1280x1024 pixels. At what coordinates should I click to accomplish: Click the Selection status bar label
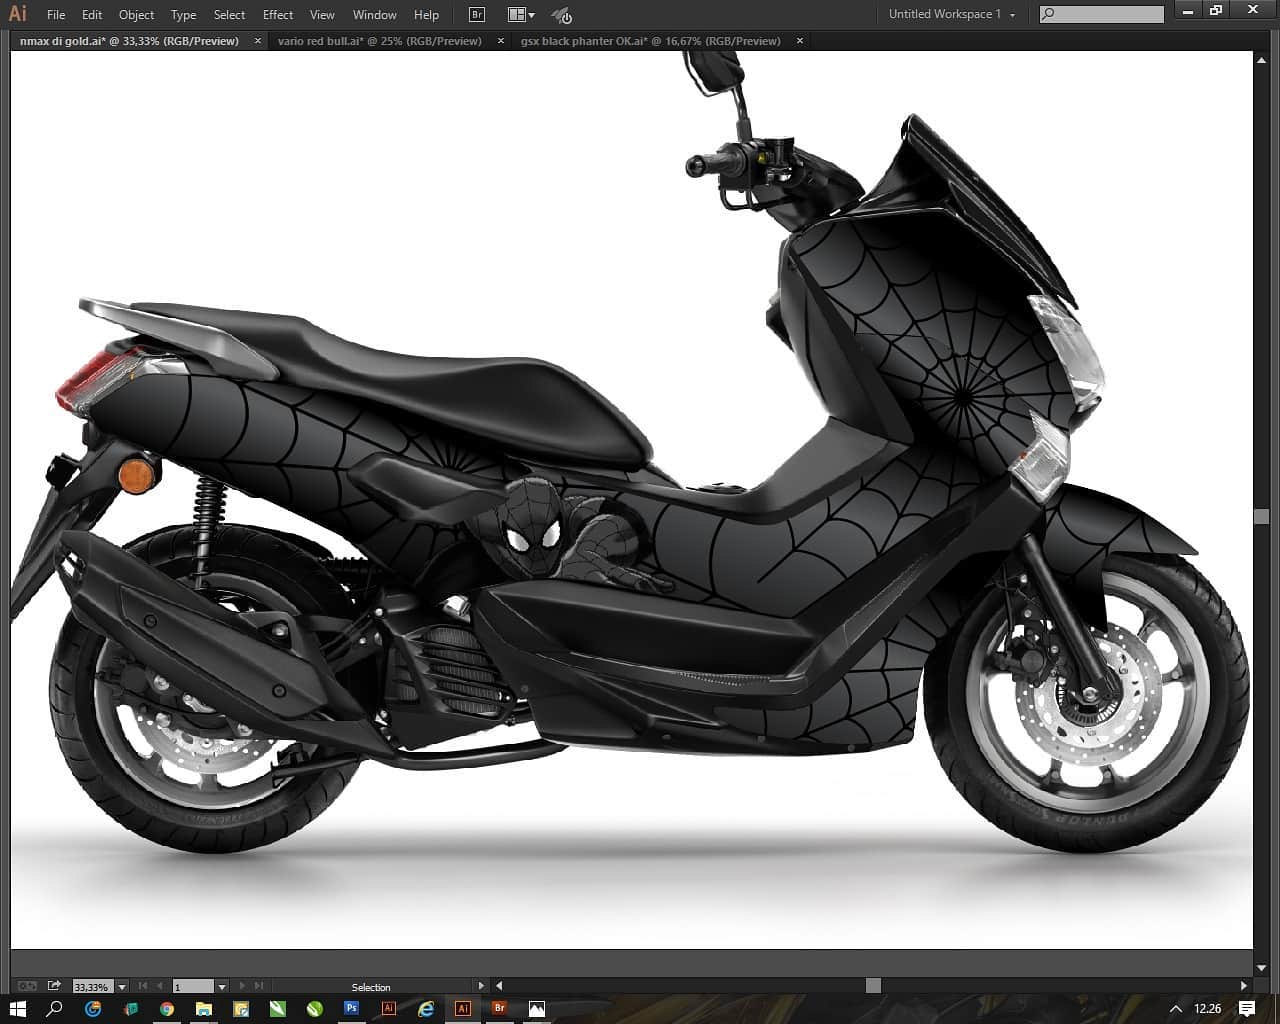point(371,987)
